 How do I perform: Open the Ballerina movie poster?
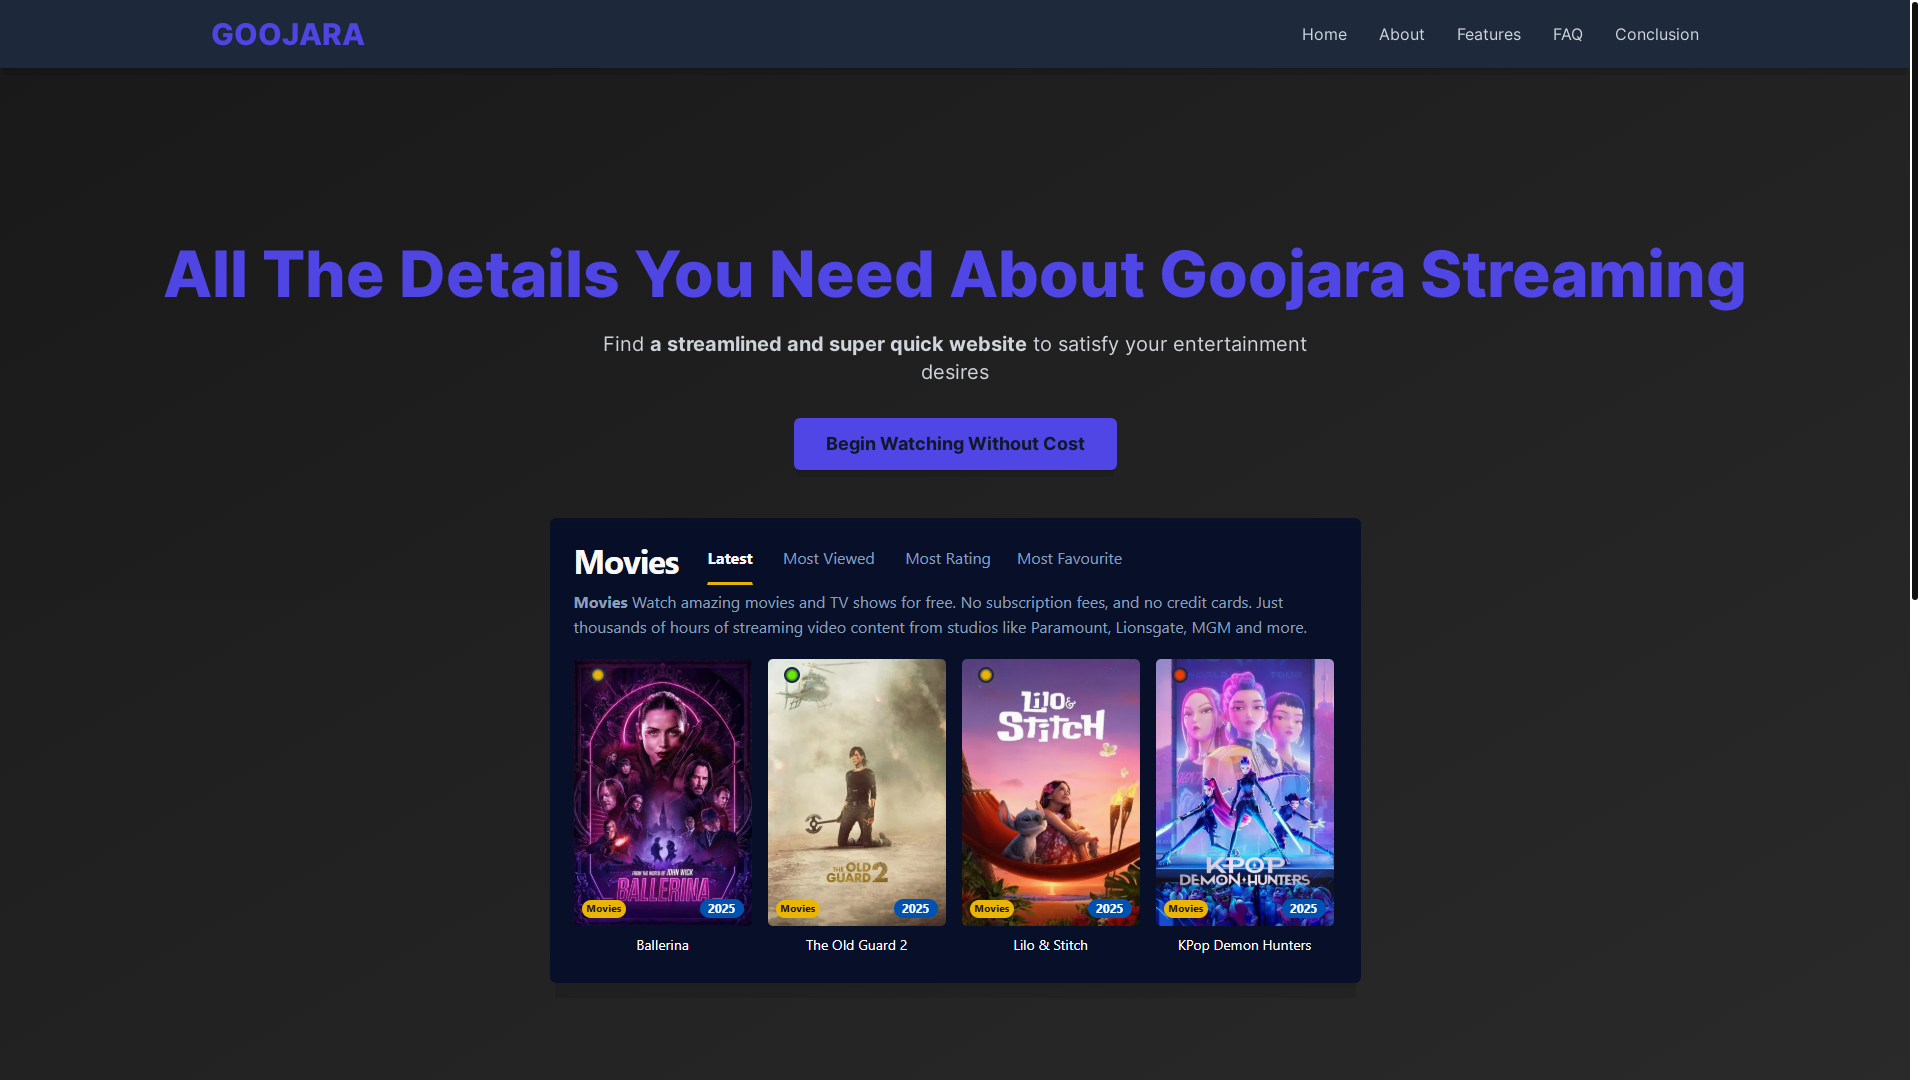coord(662,792)
